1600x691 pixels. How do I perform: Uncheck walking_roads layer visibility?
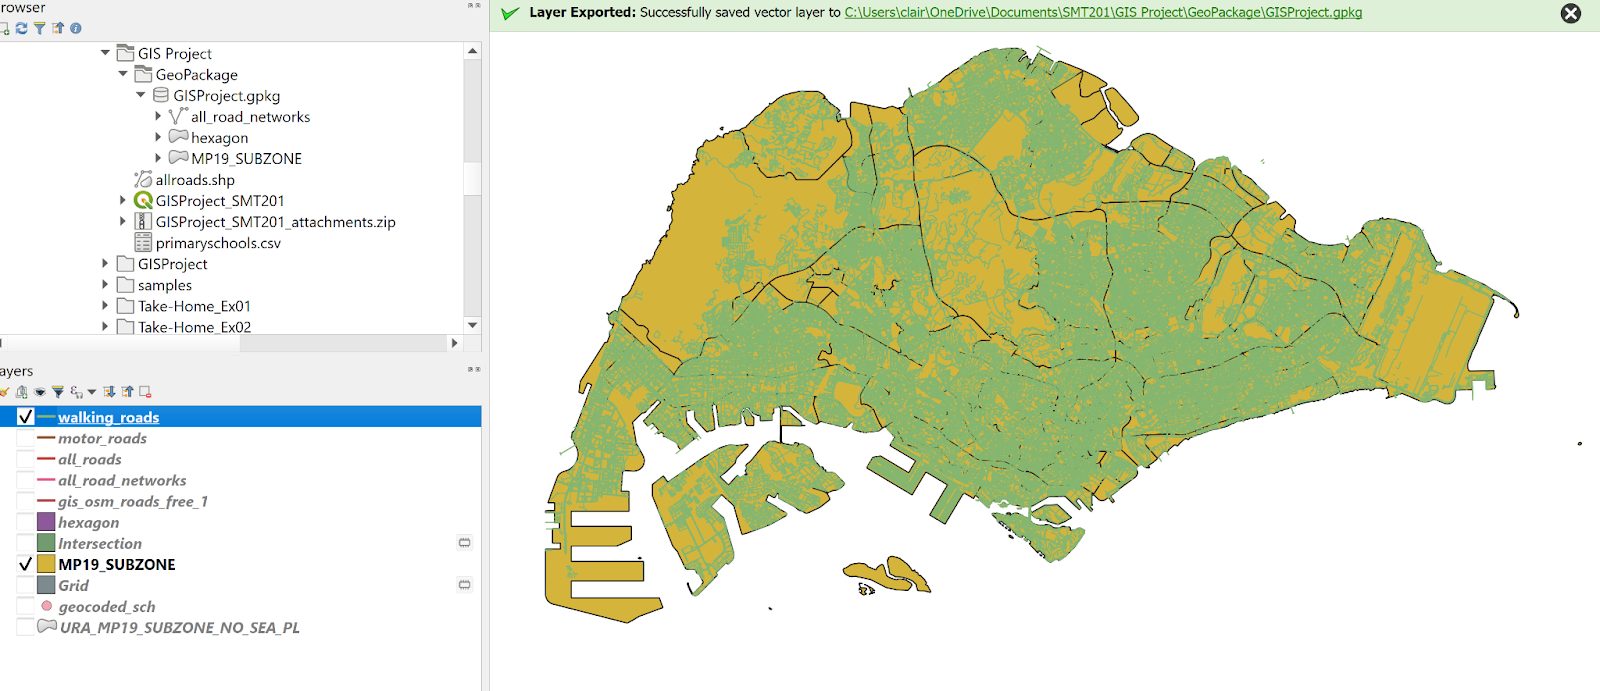pos(26,417)
